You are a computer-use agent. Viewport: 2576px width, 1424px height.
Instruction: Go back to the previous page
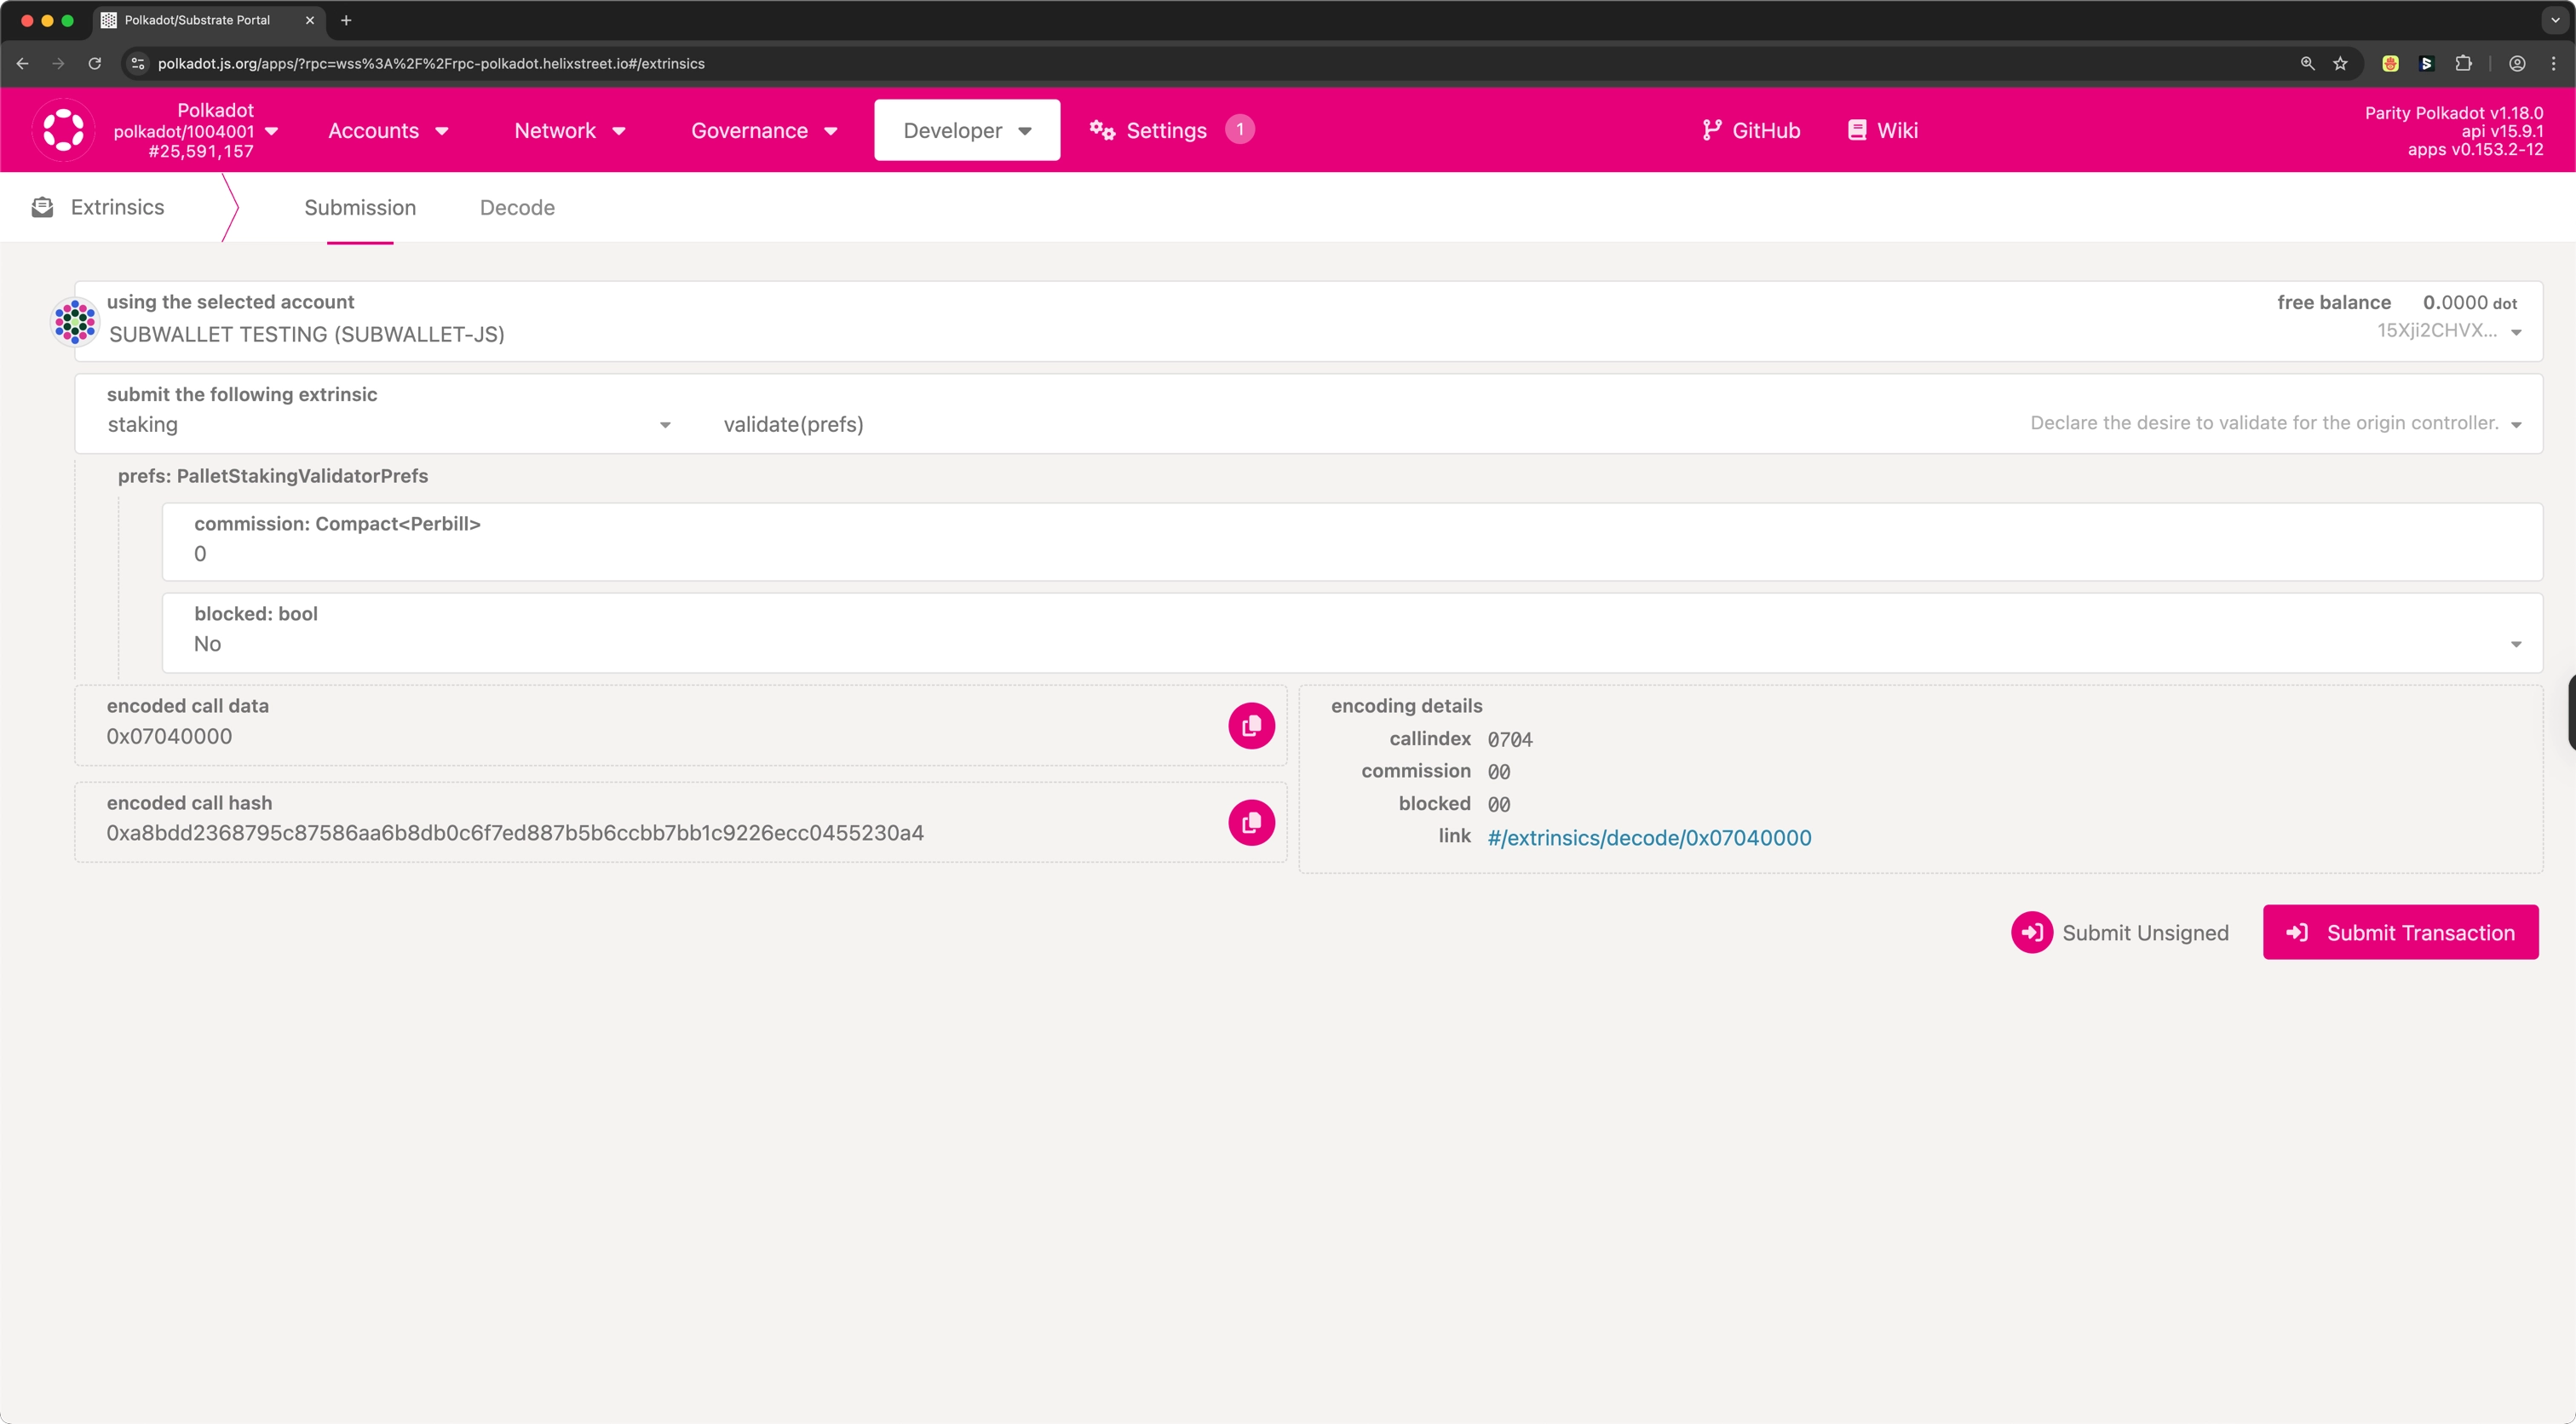pyautogui.click(x=22, y=63)
